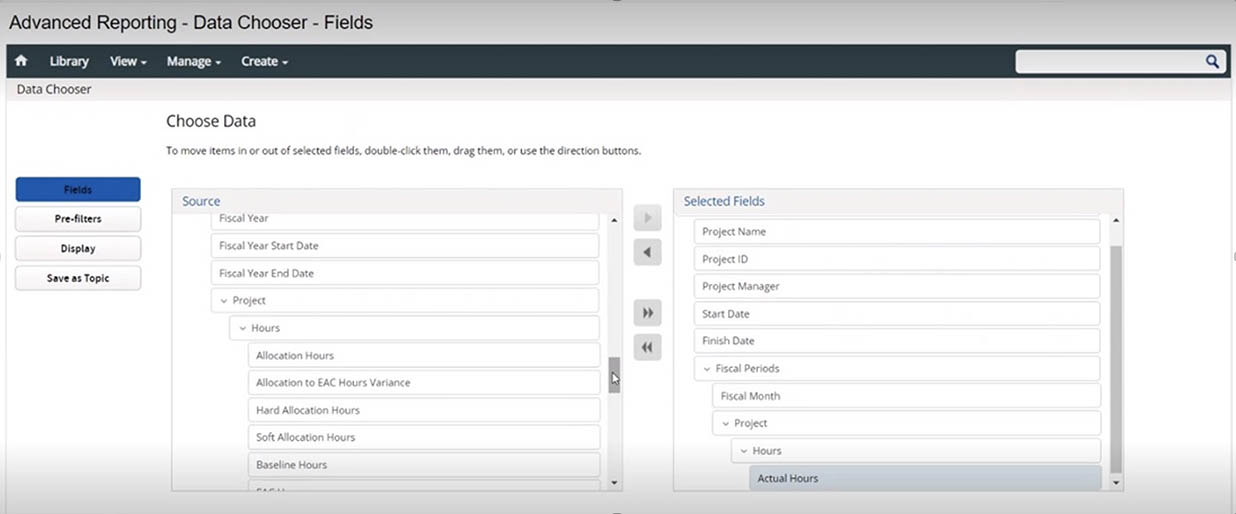Viewport: 1236px width, 514px height.
Task: Click Selected Fields scroll up arrow
Action: 1116,220
